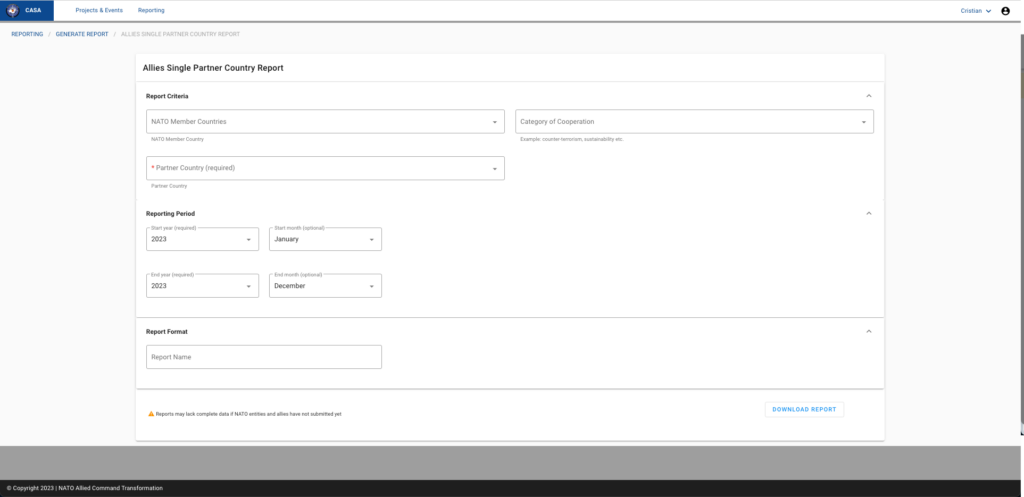The image size is (1024, 497).
Task: Open Category of Cooperation dropdown
Action: tap(694, 122)
